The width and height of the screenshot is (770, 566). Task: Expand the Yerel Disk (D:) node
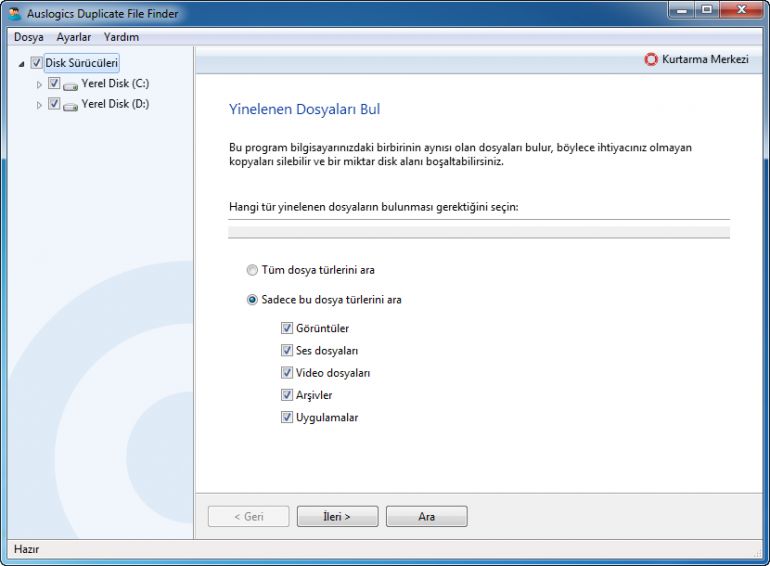pyautogui.click(x=39, y=105)
